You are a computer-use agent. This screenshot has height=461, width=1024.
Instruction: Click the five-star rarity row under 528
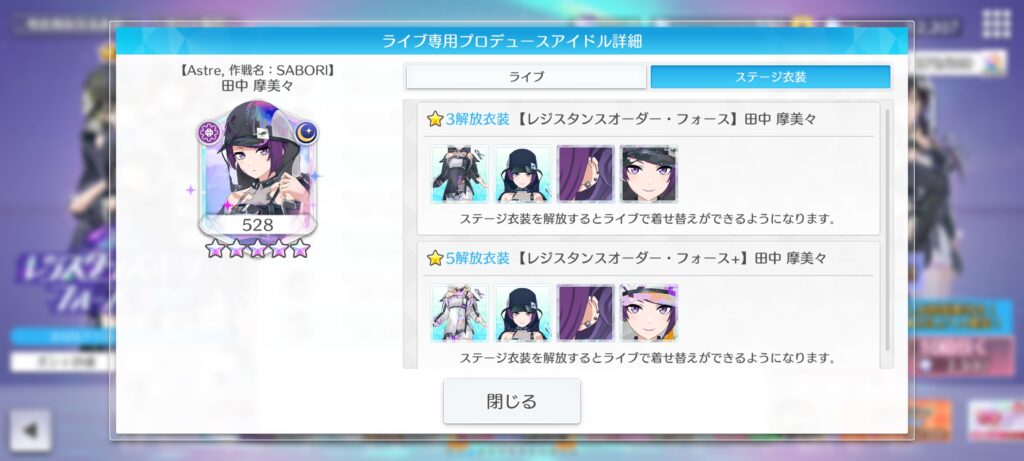(257, 248)
